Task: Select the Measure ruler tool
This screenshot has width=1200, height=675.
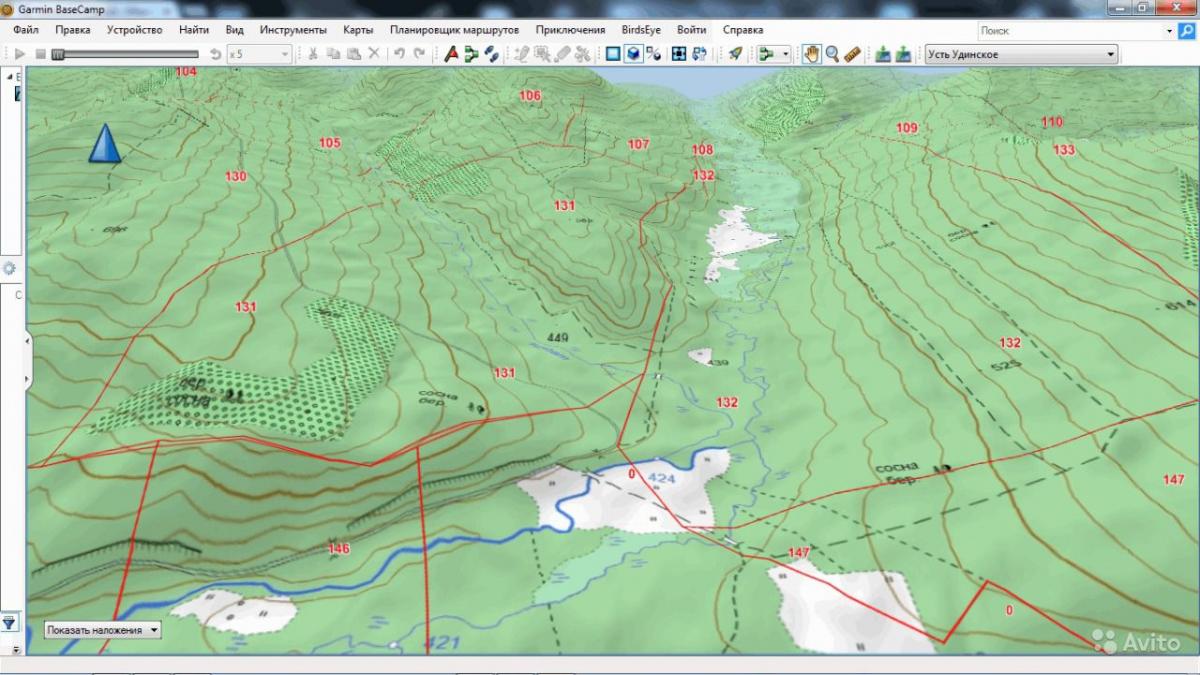Action: [852, 54]
